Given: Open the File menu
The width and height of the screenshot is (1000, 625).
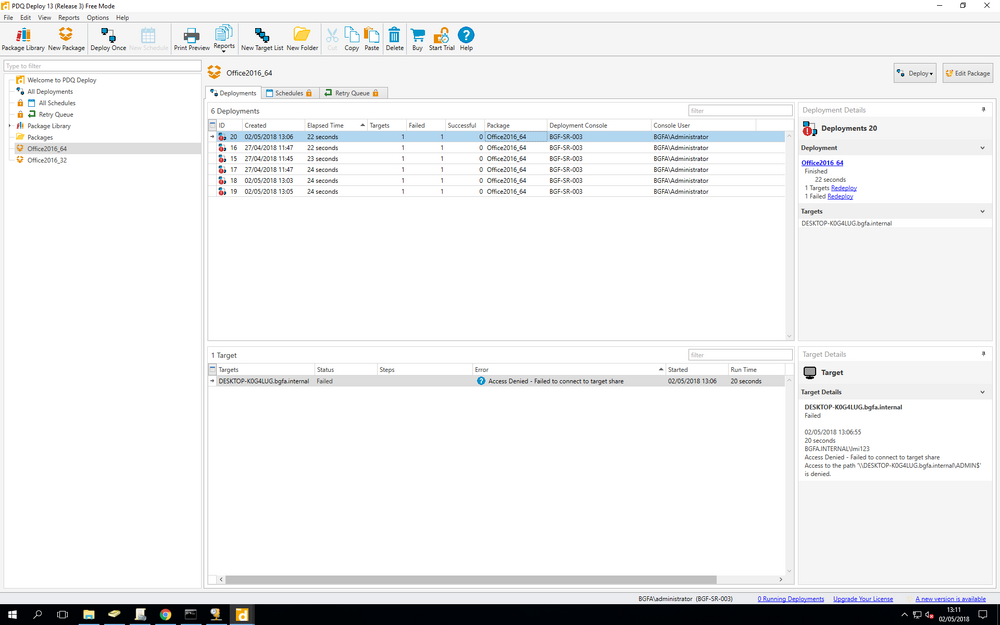Looking at the screenshot, I should 8,18.
